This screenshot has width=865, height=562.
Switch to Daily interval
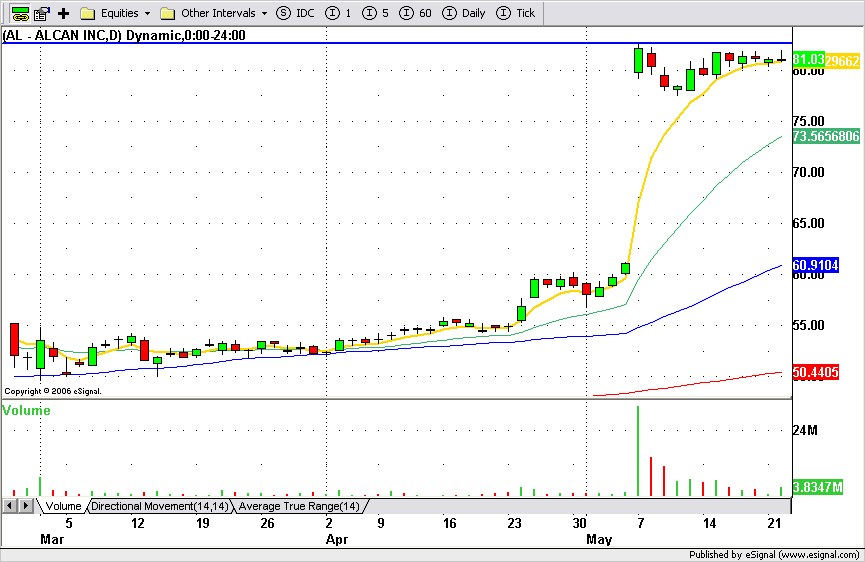point(464,13)
